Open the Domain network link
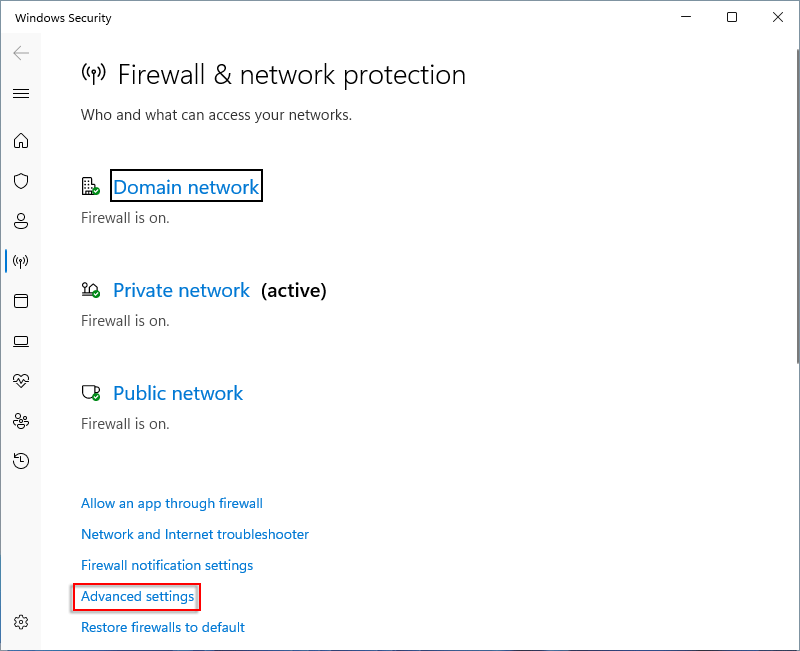This screenshot has width=800, height=651. (x=186, y=187)
